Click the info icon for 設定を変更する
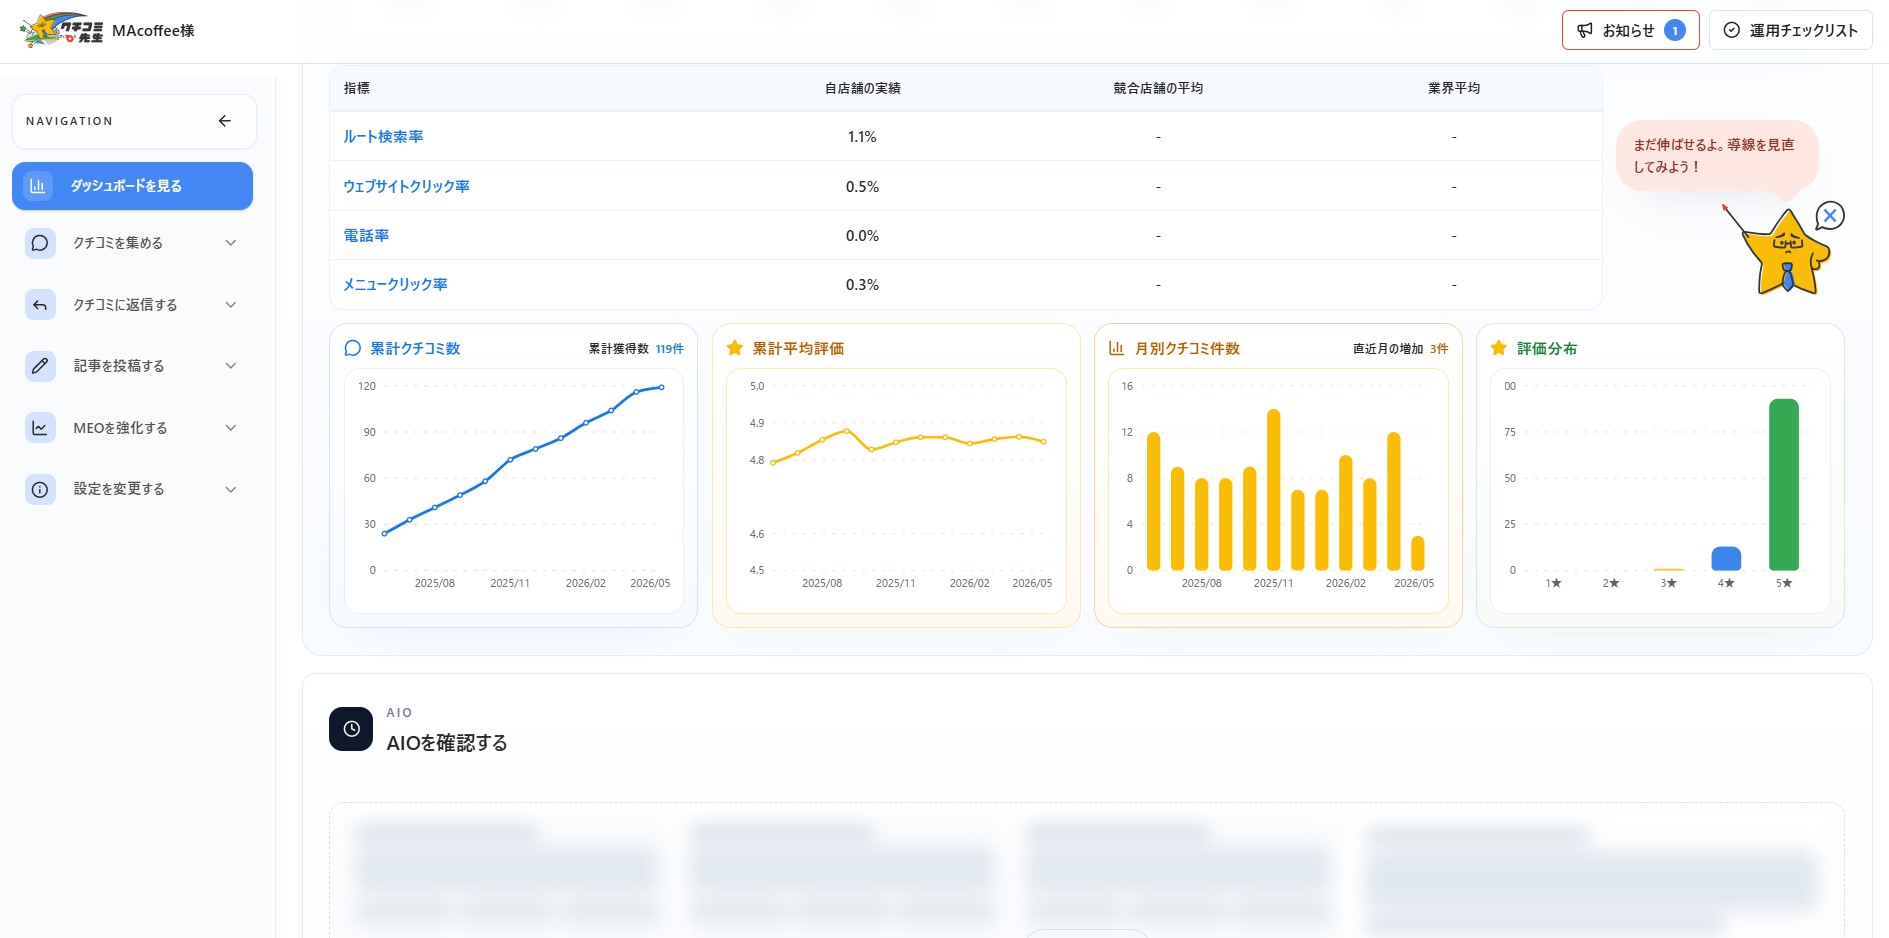The image size is (1889, 938). coord(40,489)
